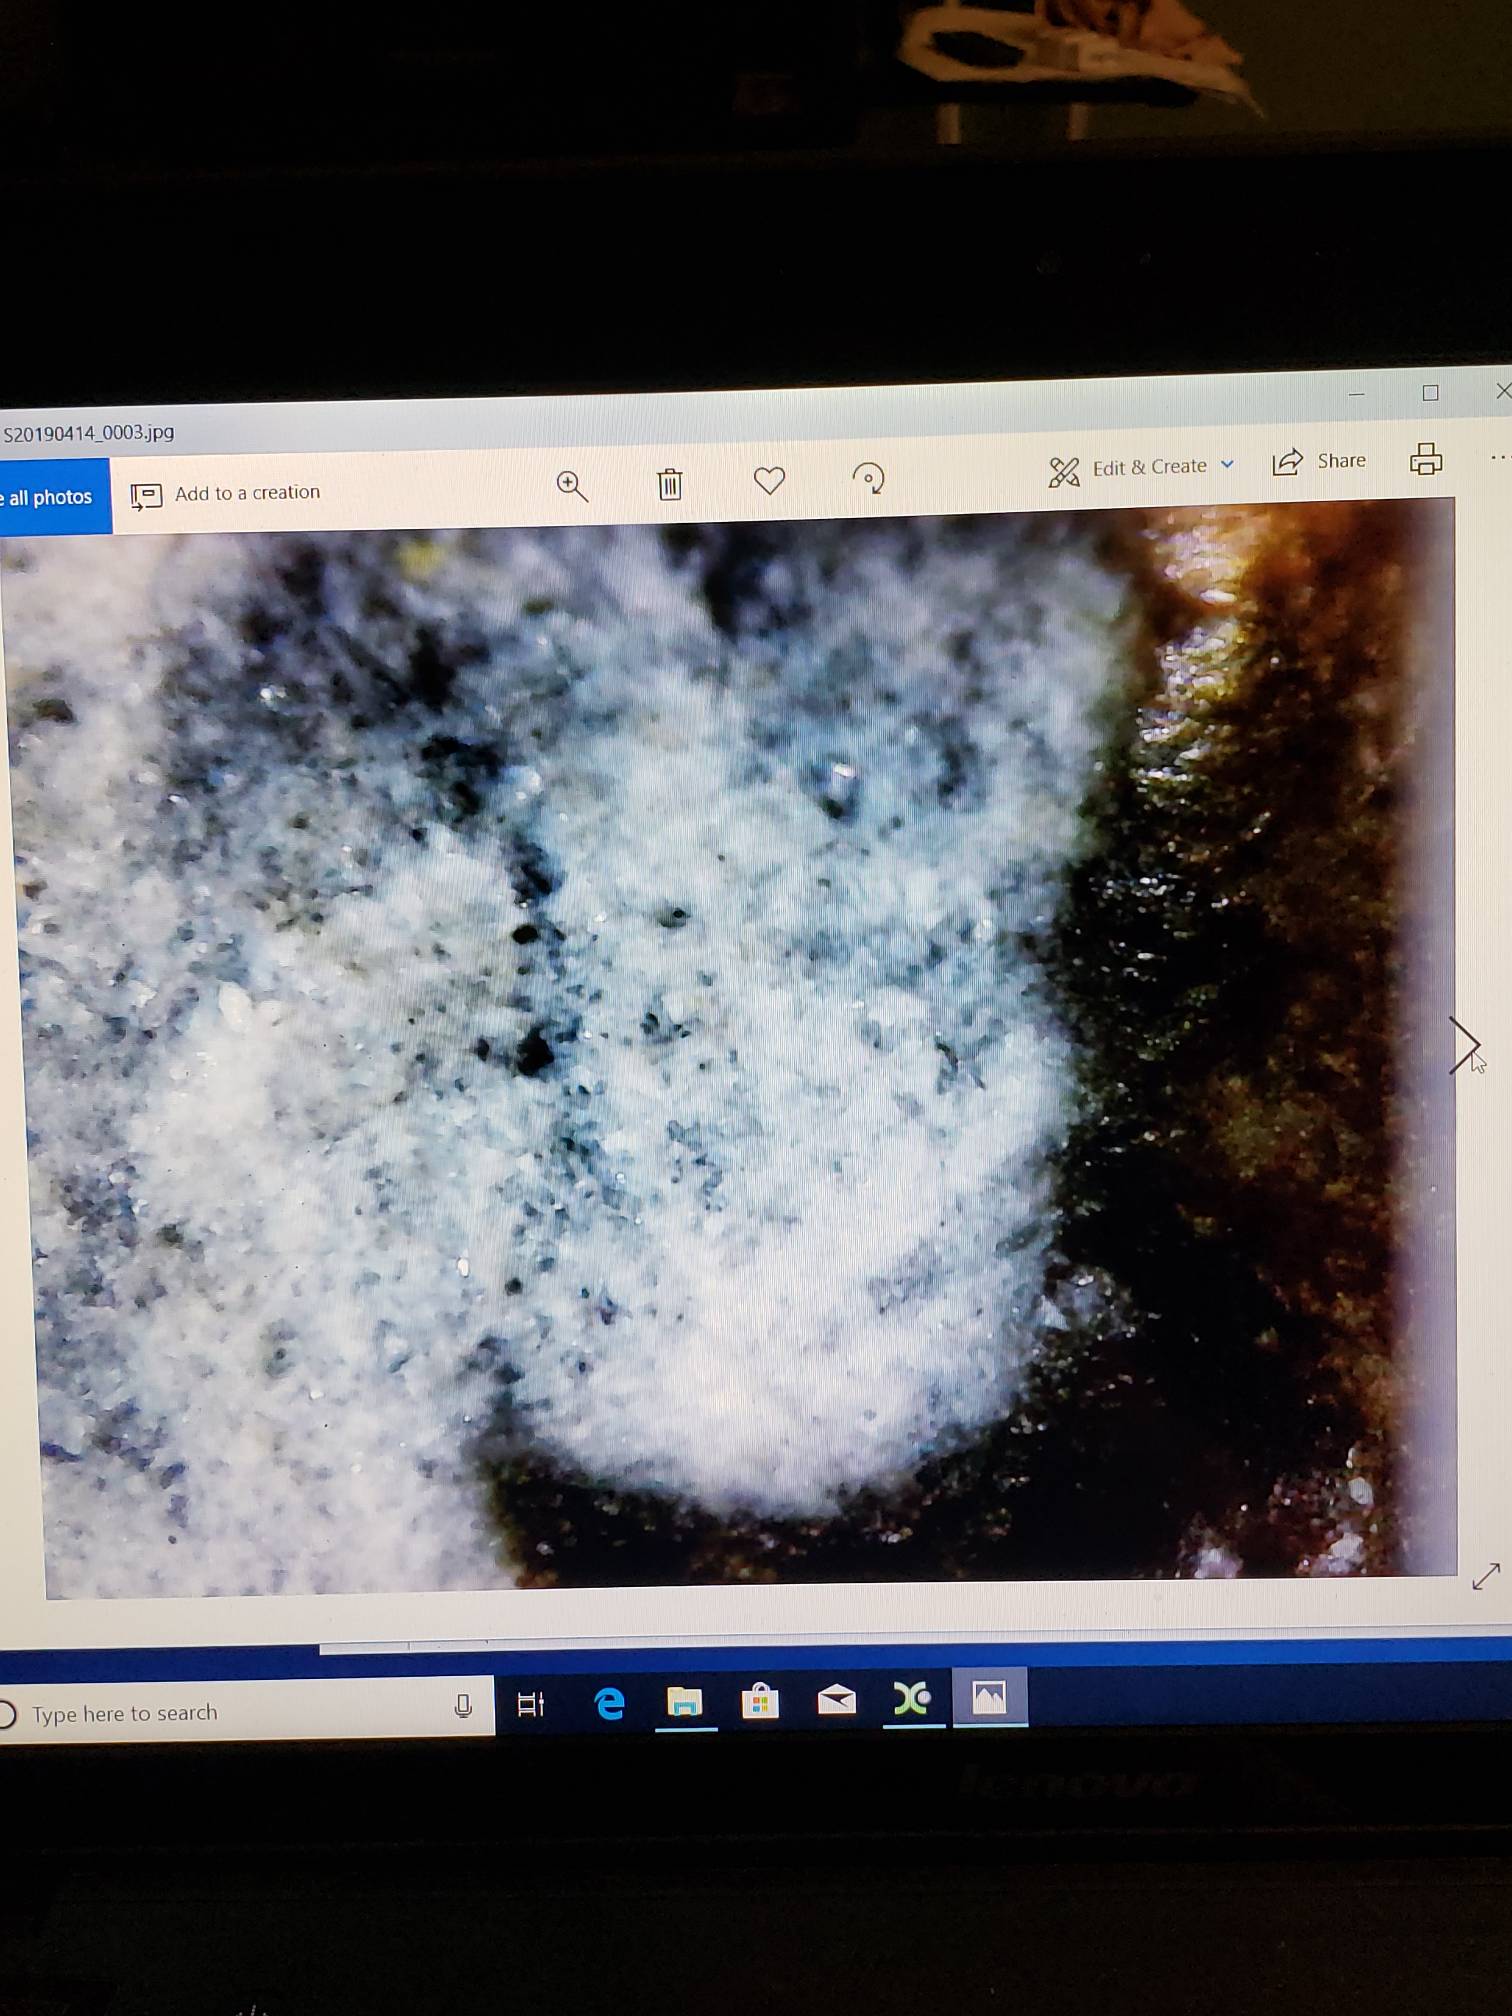Go to next photo with right arrow
The height and width of the screenshot is (2016, 1512).
[1464, 1045]
